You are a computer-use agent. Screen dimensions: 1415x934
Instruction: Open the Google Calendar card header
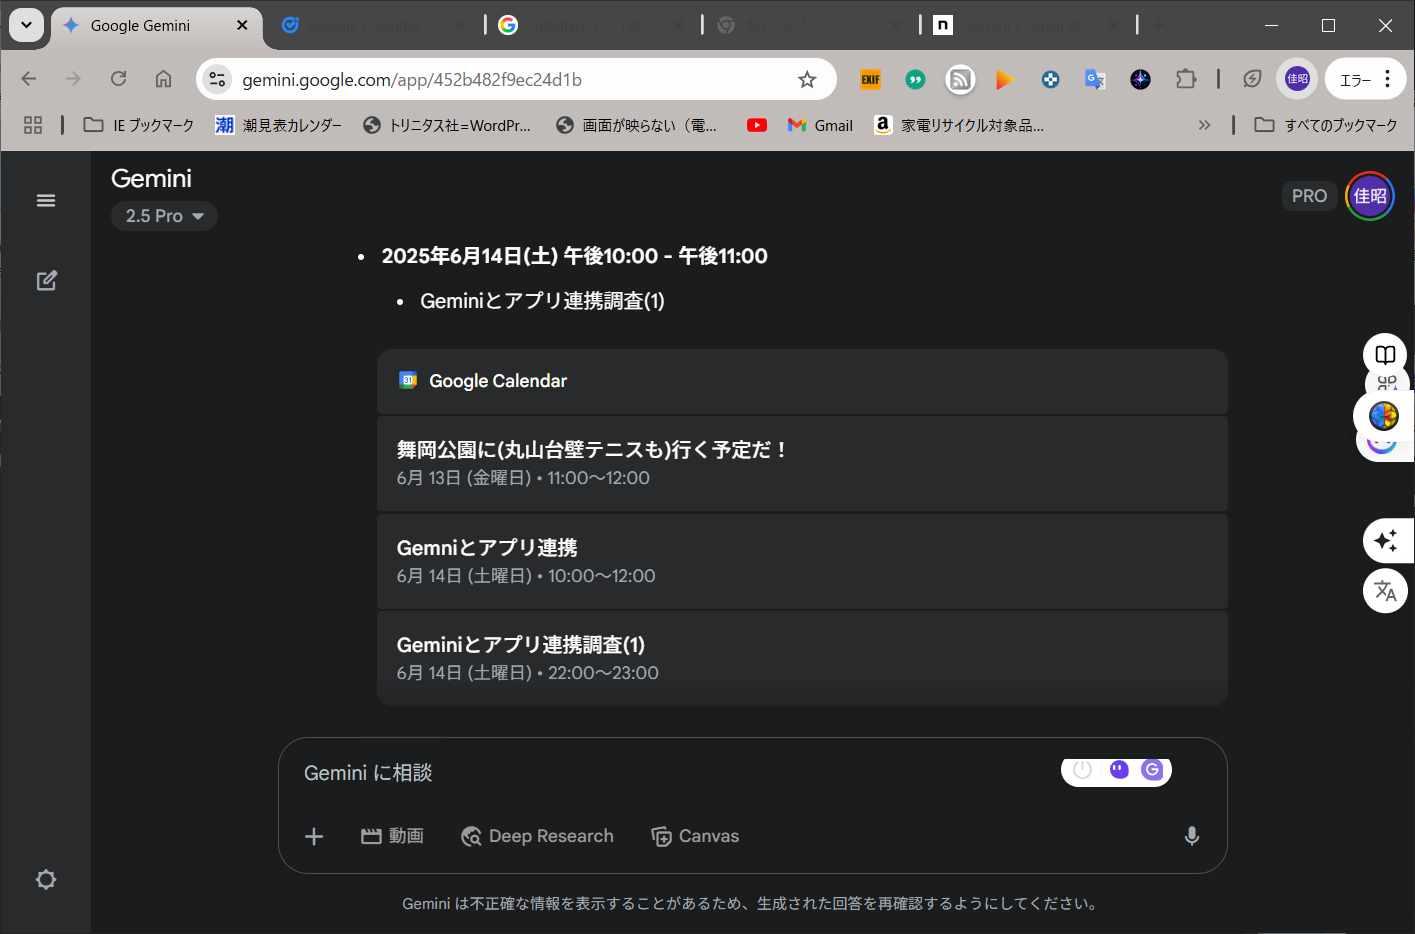[802, 381]
